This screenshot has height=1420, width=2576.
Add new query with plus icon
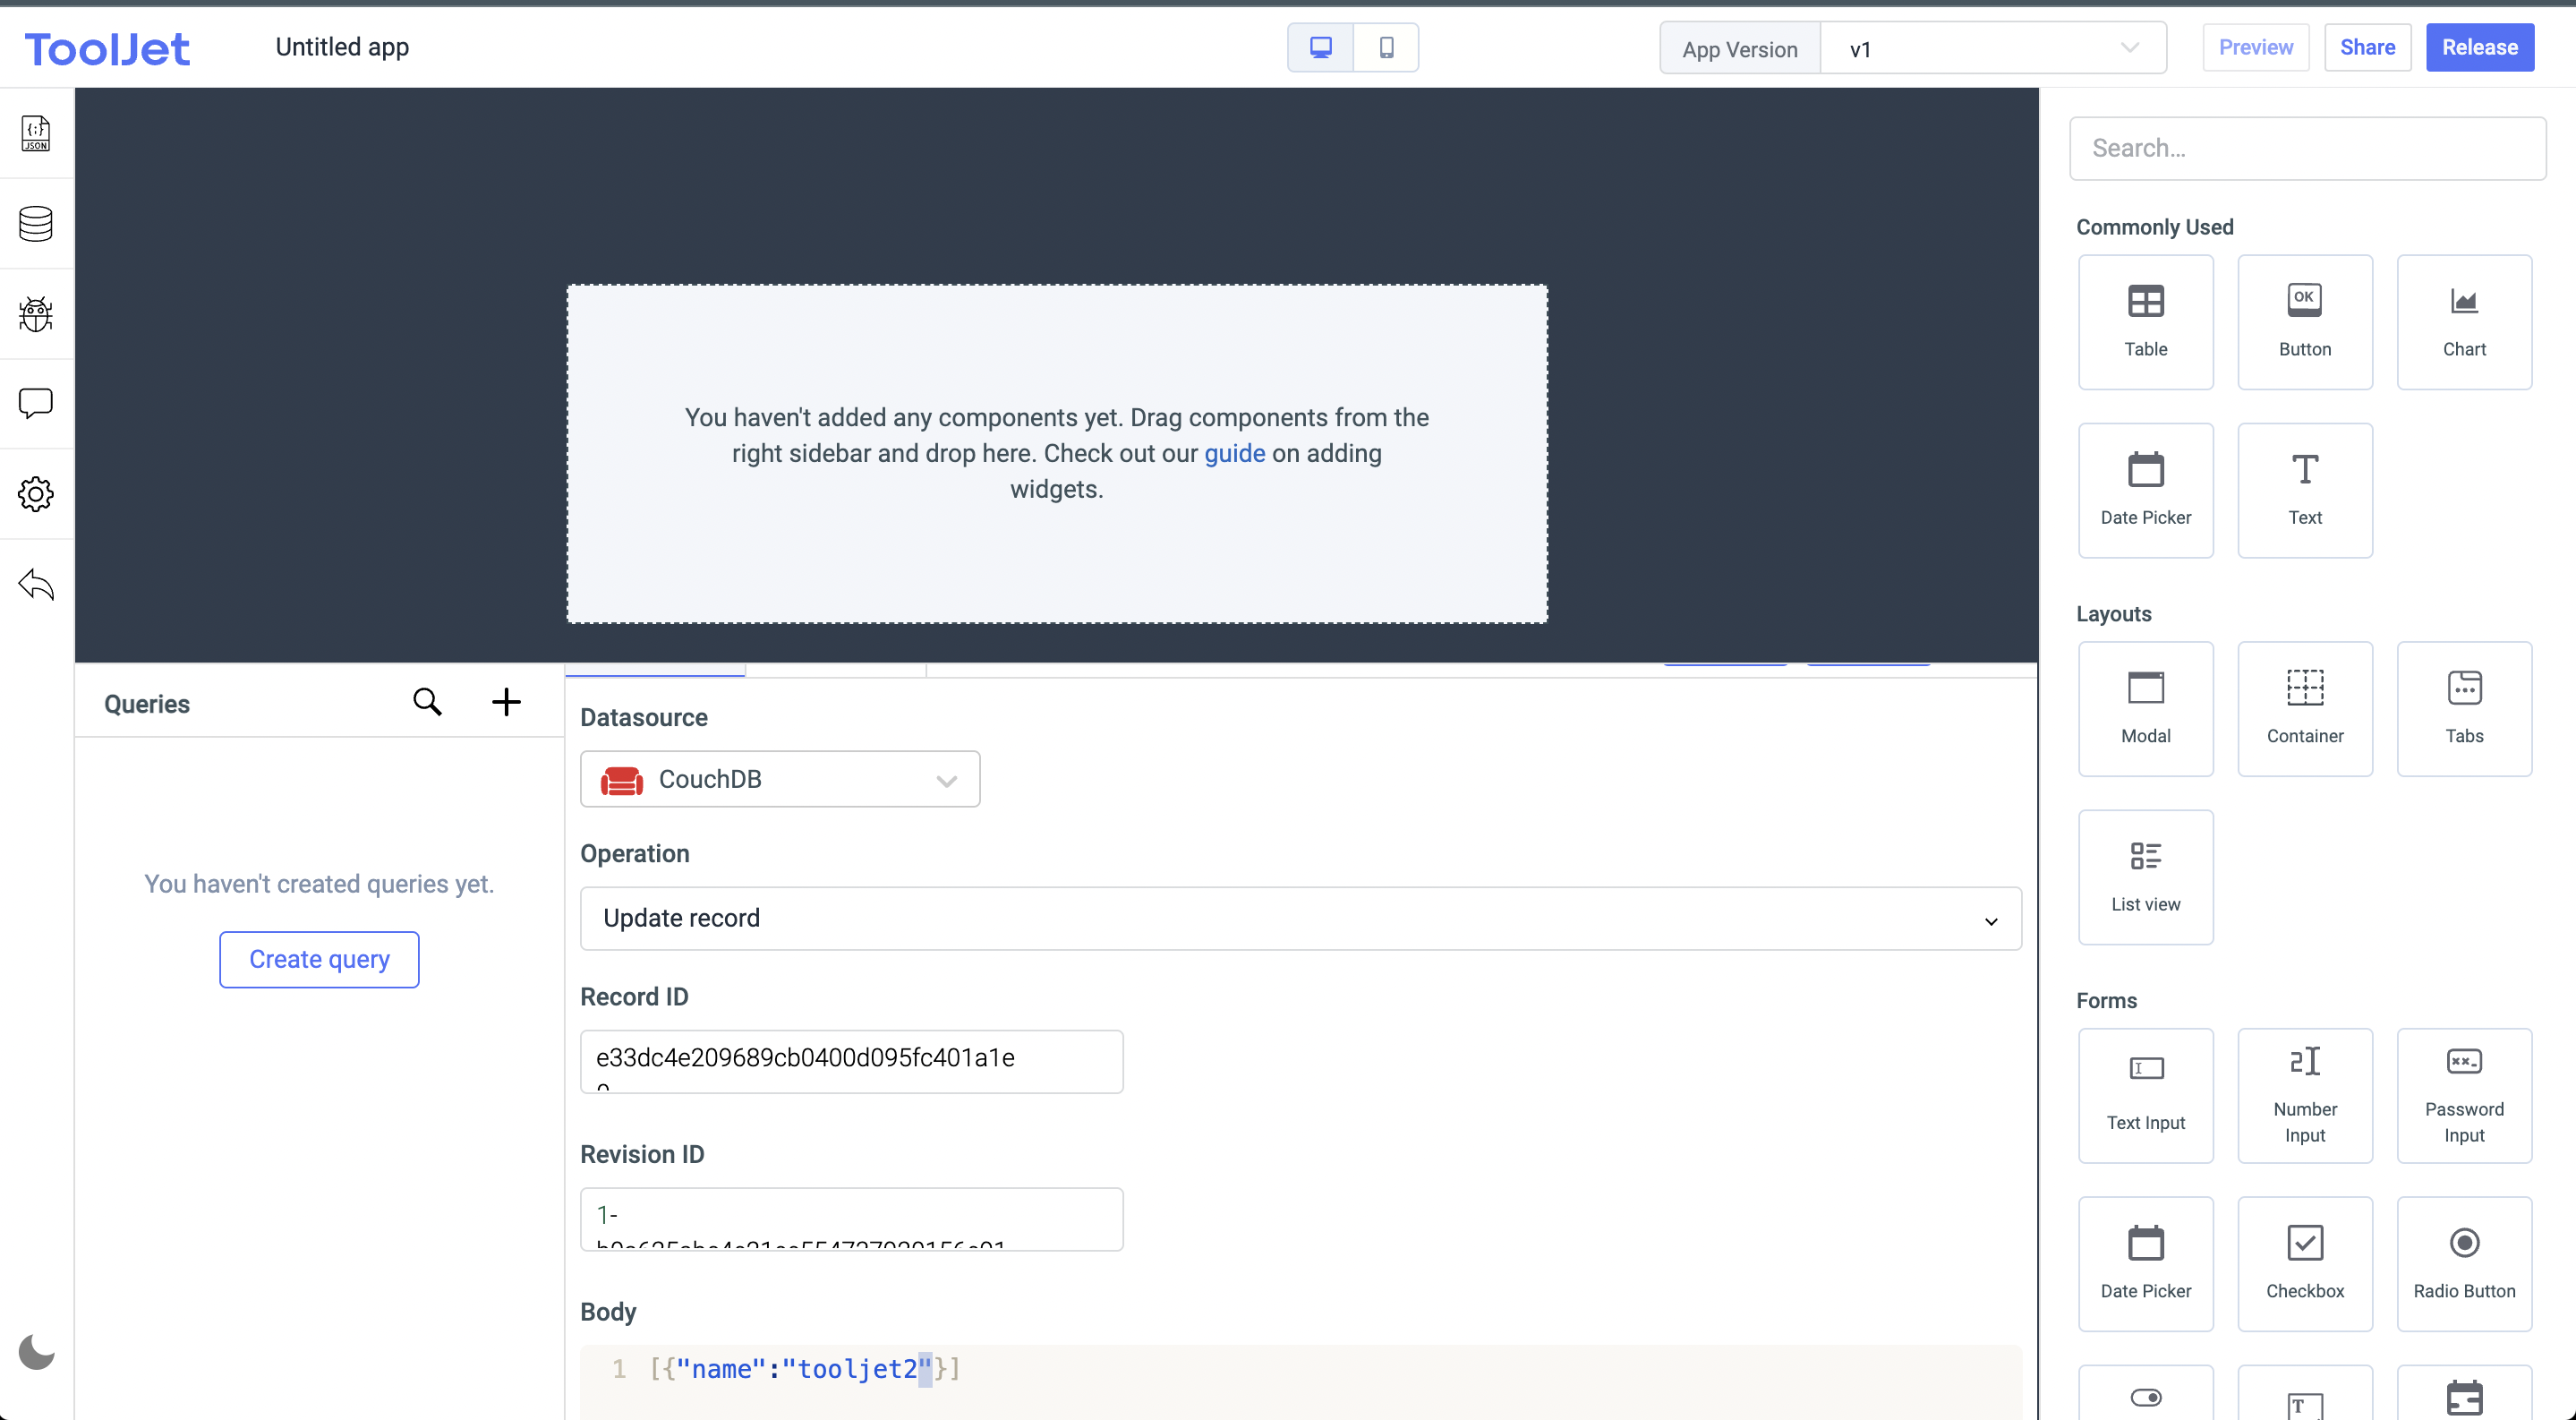tap(506, 702)
